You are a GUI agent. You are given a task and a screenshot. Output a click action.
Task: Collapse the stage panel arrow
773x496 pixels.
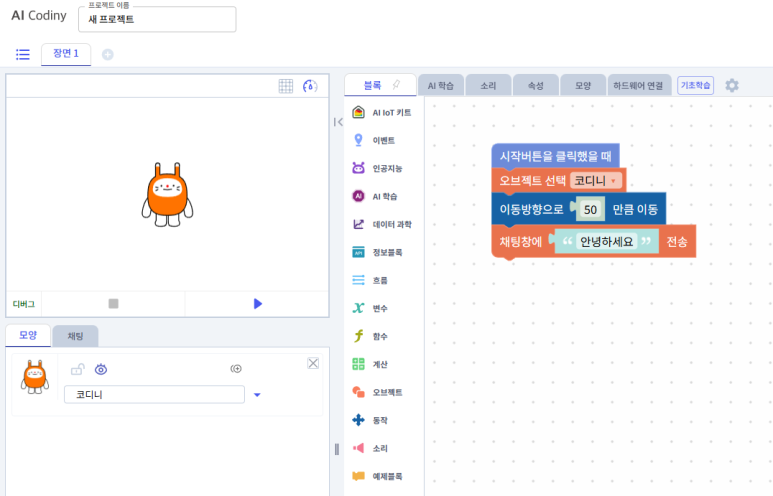point(338,122)
